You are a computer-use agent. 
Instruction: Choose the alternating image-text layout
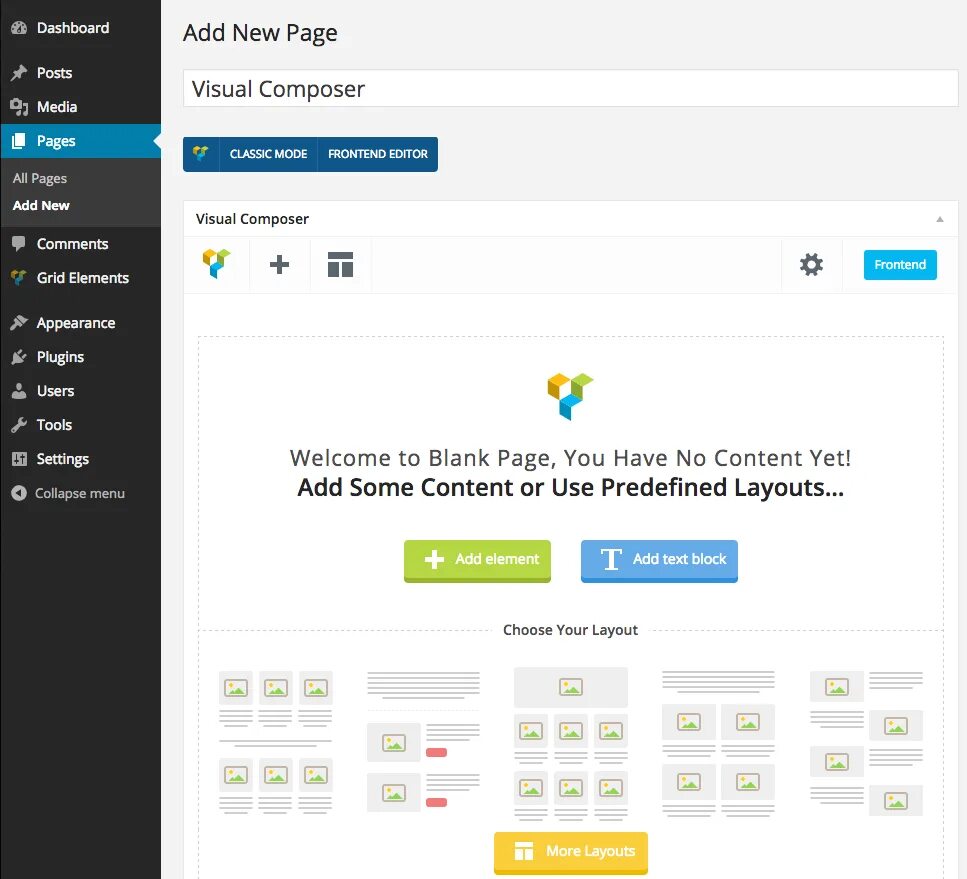[866, 743]
